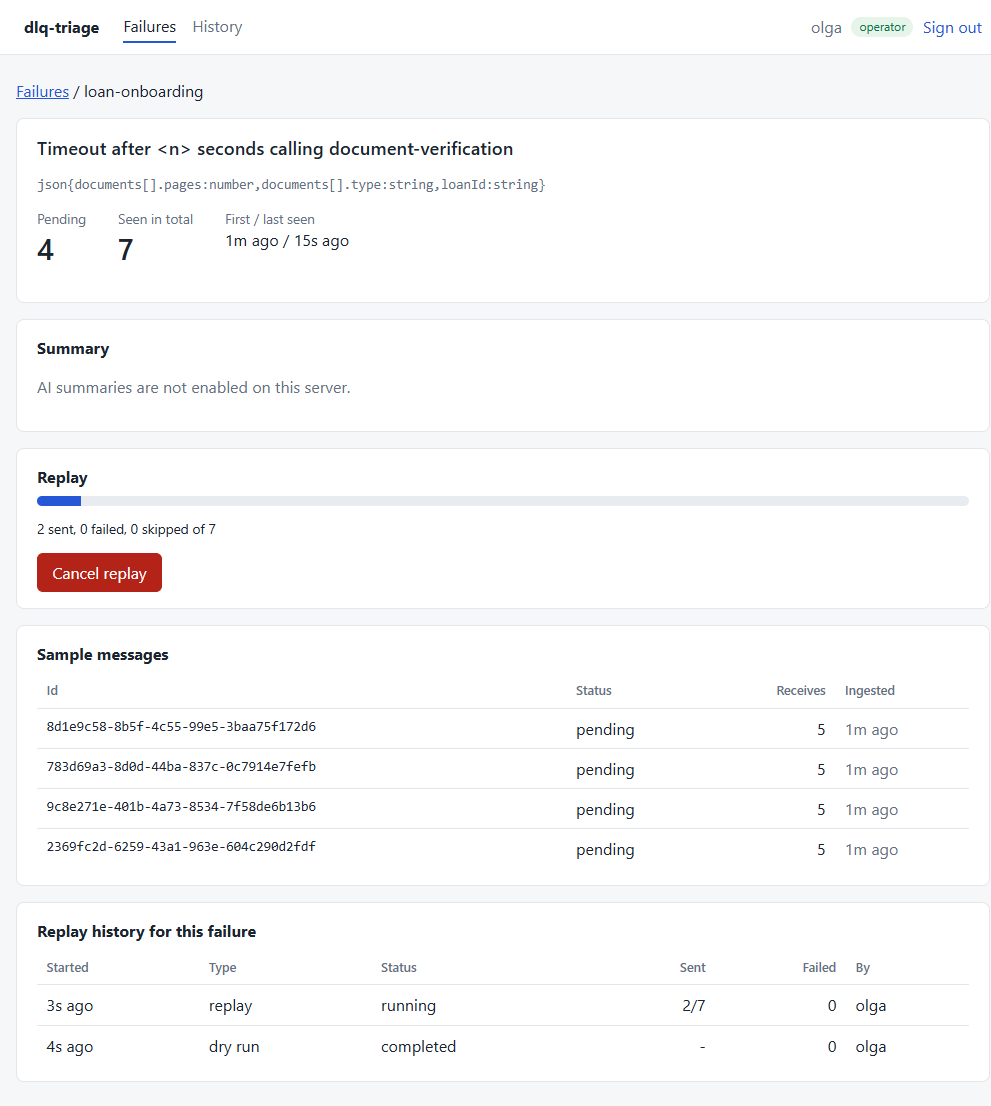Image resolution: width=991 pixels, height=1106 pixels.
Task: Click the Status header in Sample messages
Action: pos(594,691)
